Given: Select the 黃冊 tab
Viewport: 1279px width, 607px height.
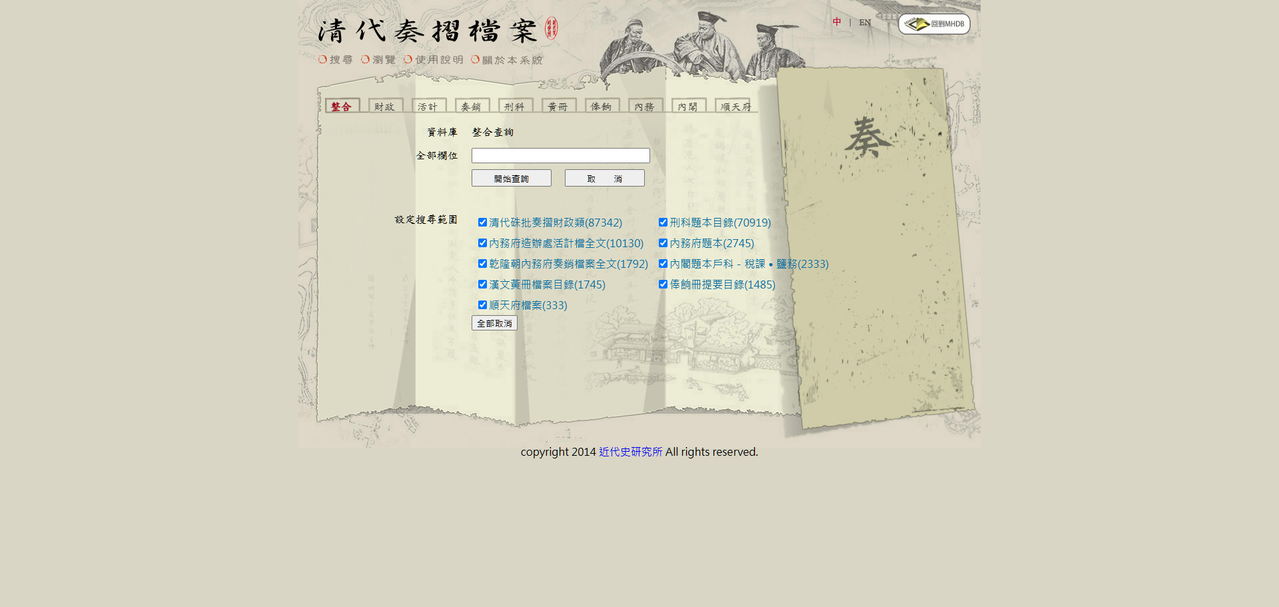Looking at the screenshot, I should click(x=559, y=106).
